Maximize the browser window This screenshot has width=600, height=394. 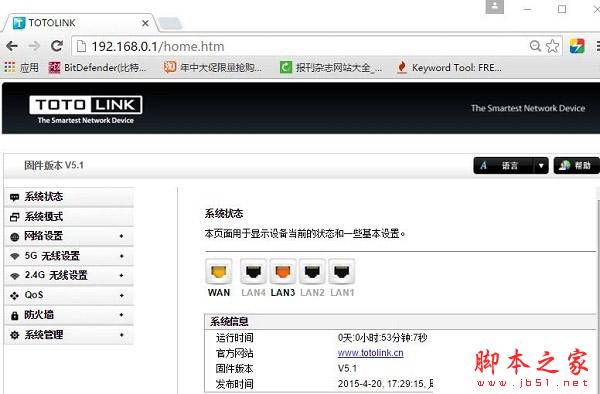click(562, 9)
